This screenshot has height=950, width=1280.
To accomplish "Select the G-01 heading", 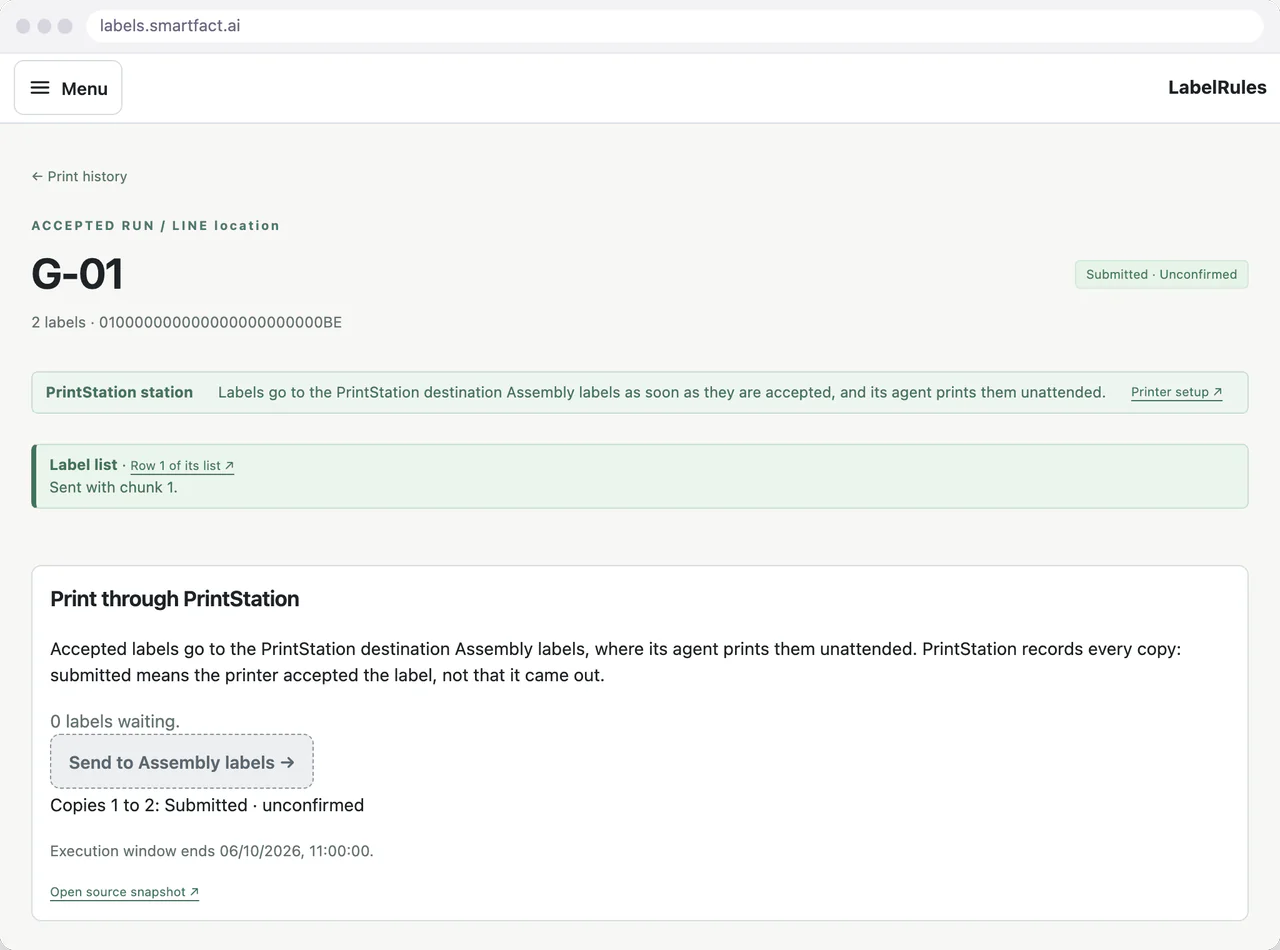I will (x=77, y=274).
